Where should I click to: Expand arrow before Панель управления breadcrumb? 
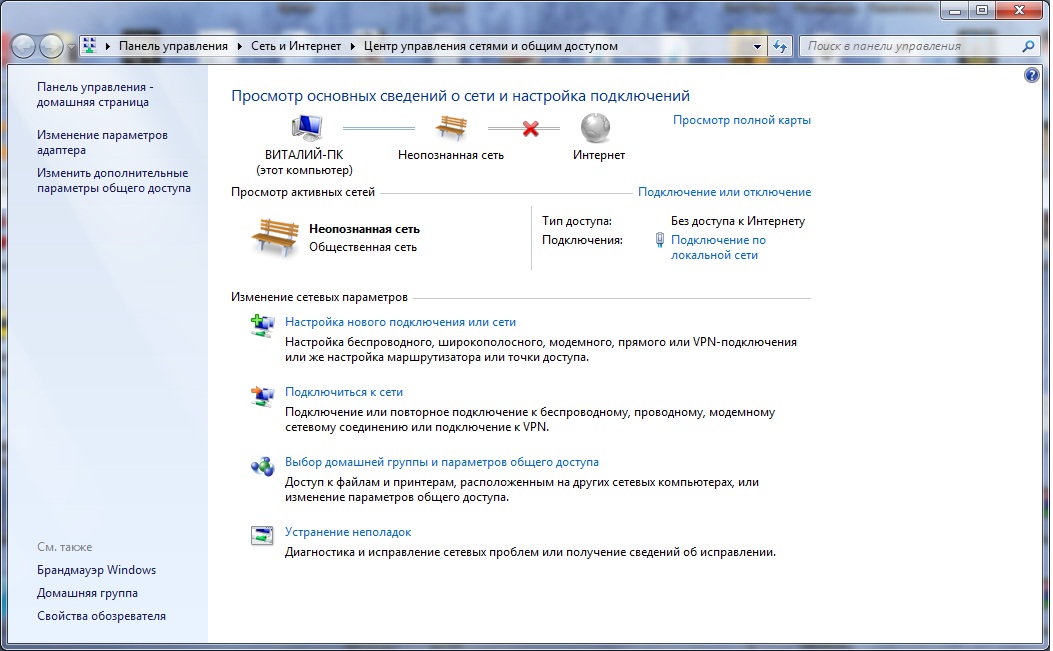[x=107, y=46]
